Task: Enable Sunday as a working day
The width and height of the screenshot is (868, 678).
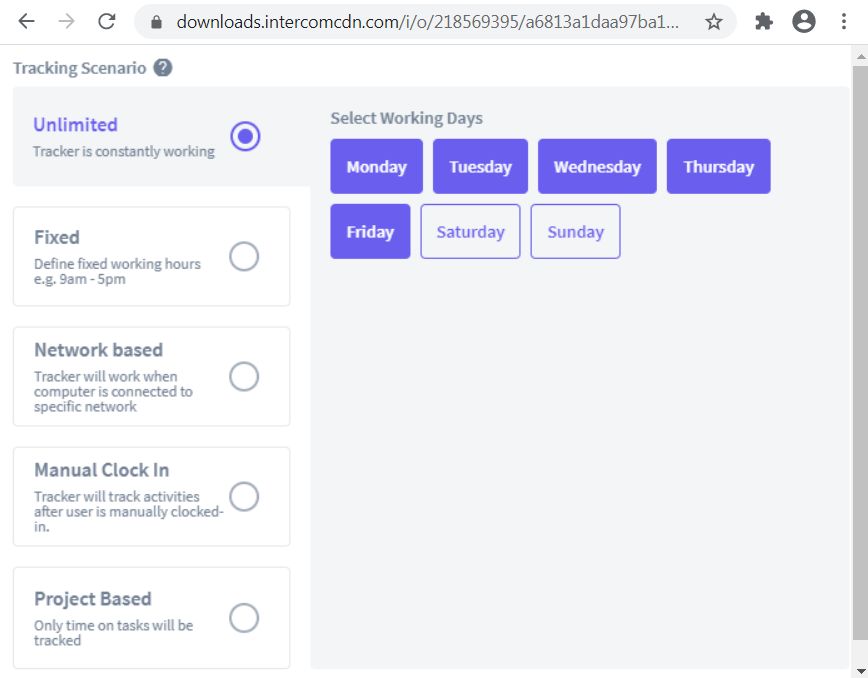Action: coord(575,231)
